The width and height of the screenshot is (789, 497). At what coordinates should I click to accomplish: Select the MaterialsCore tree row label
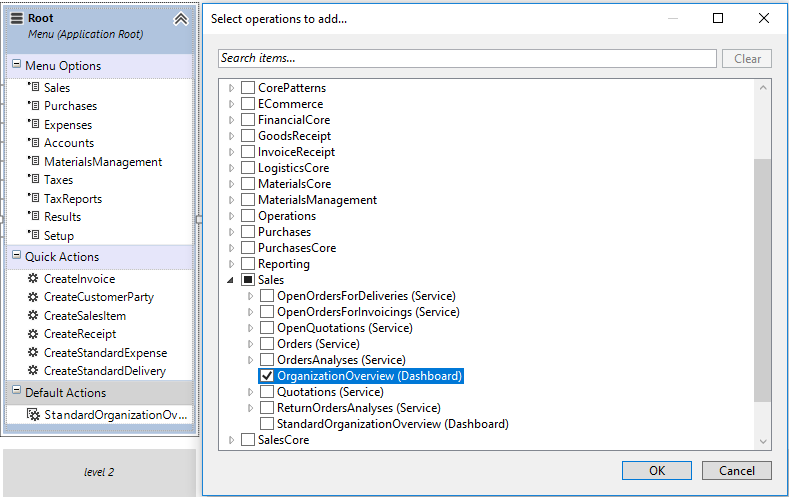(x=294, y=184)
